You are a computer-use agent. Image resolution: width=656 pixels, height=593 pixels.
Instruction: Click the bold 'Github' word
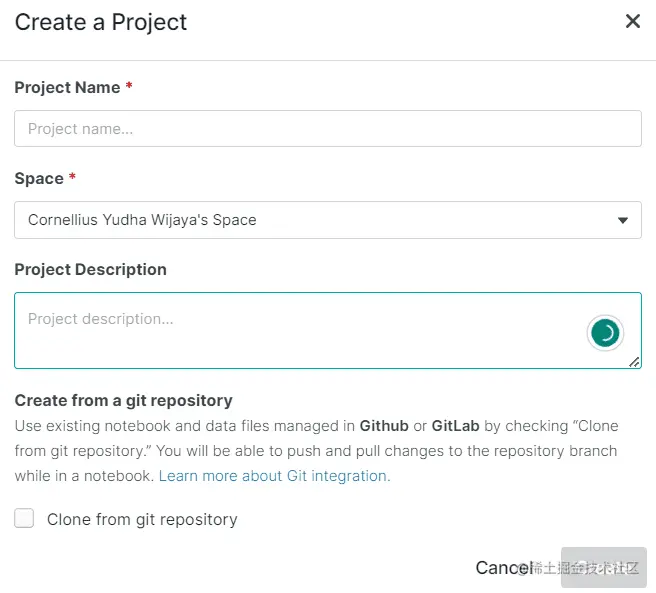[x=384, y=425]
